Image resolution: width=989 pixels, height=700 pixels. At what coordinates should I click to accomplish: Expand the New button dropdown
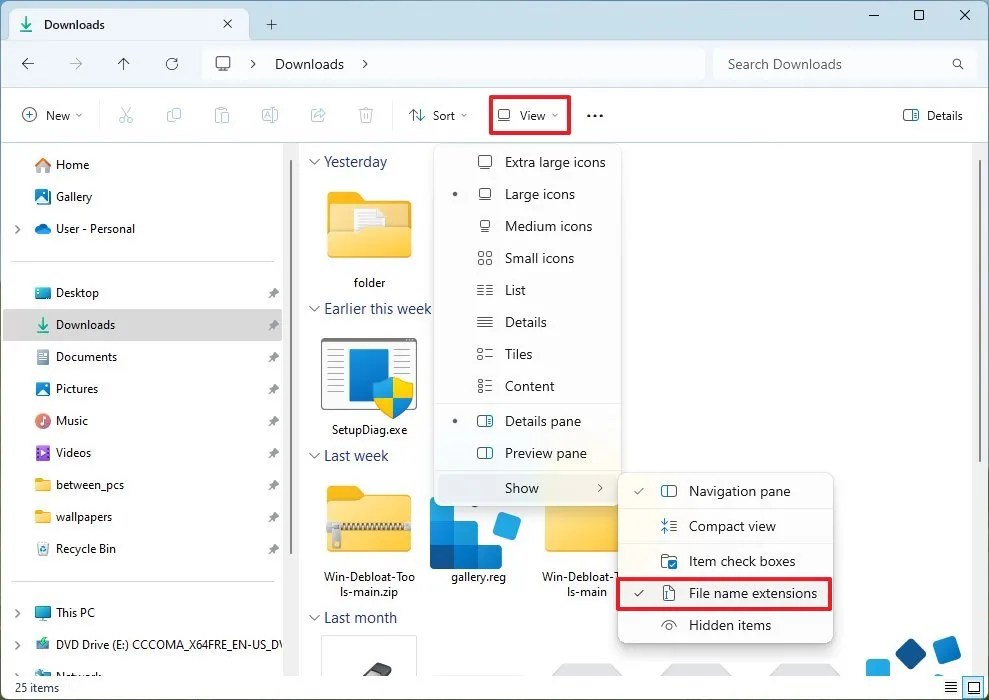click(52, 115)
